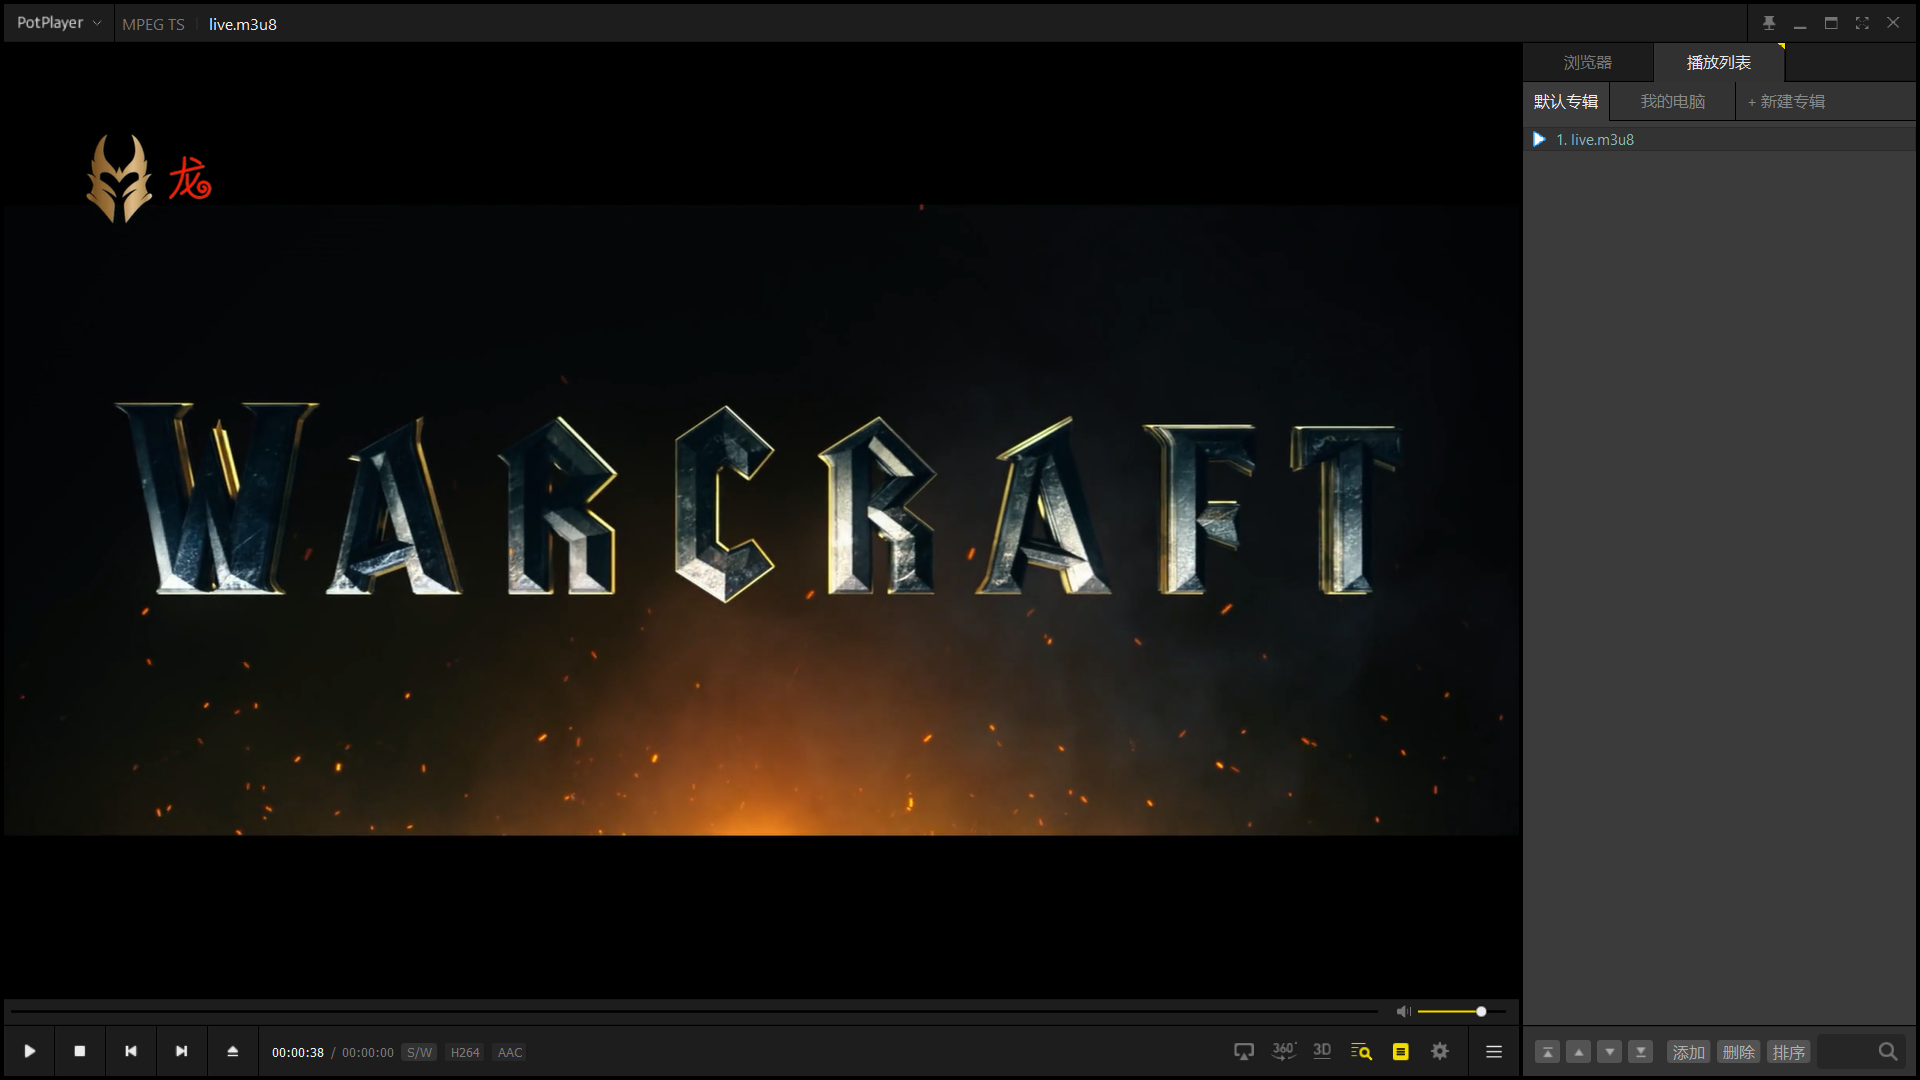Viewport: 1920px width, 1080px height.
Task: Move playlist item to bottom
Action: (x=1641, y=1052)
